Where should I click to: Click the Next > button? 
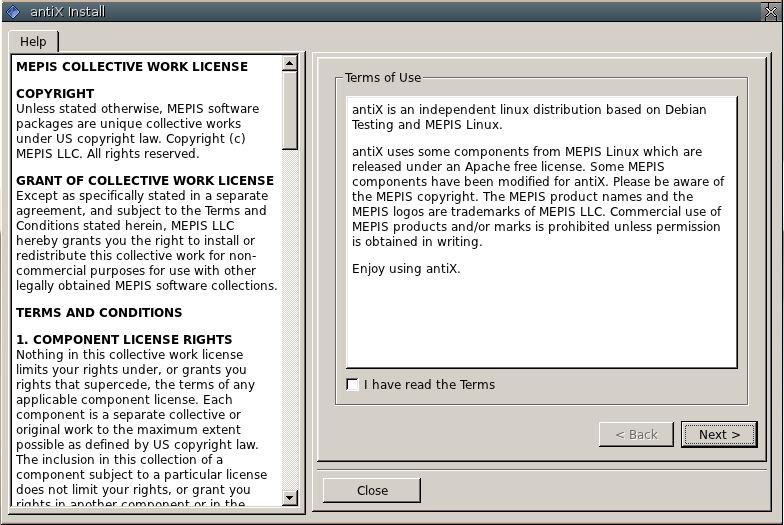coord(719,434)
